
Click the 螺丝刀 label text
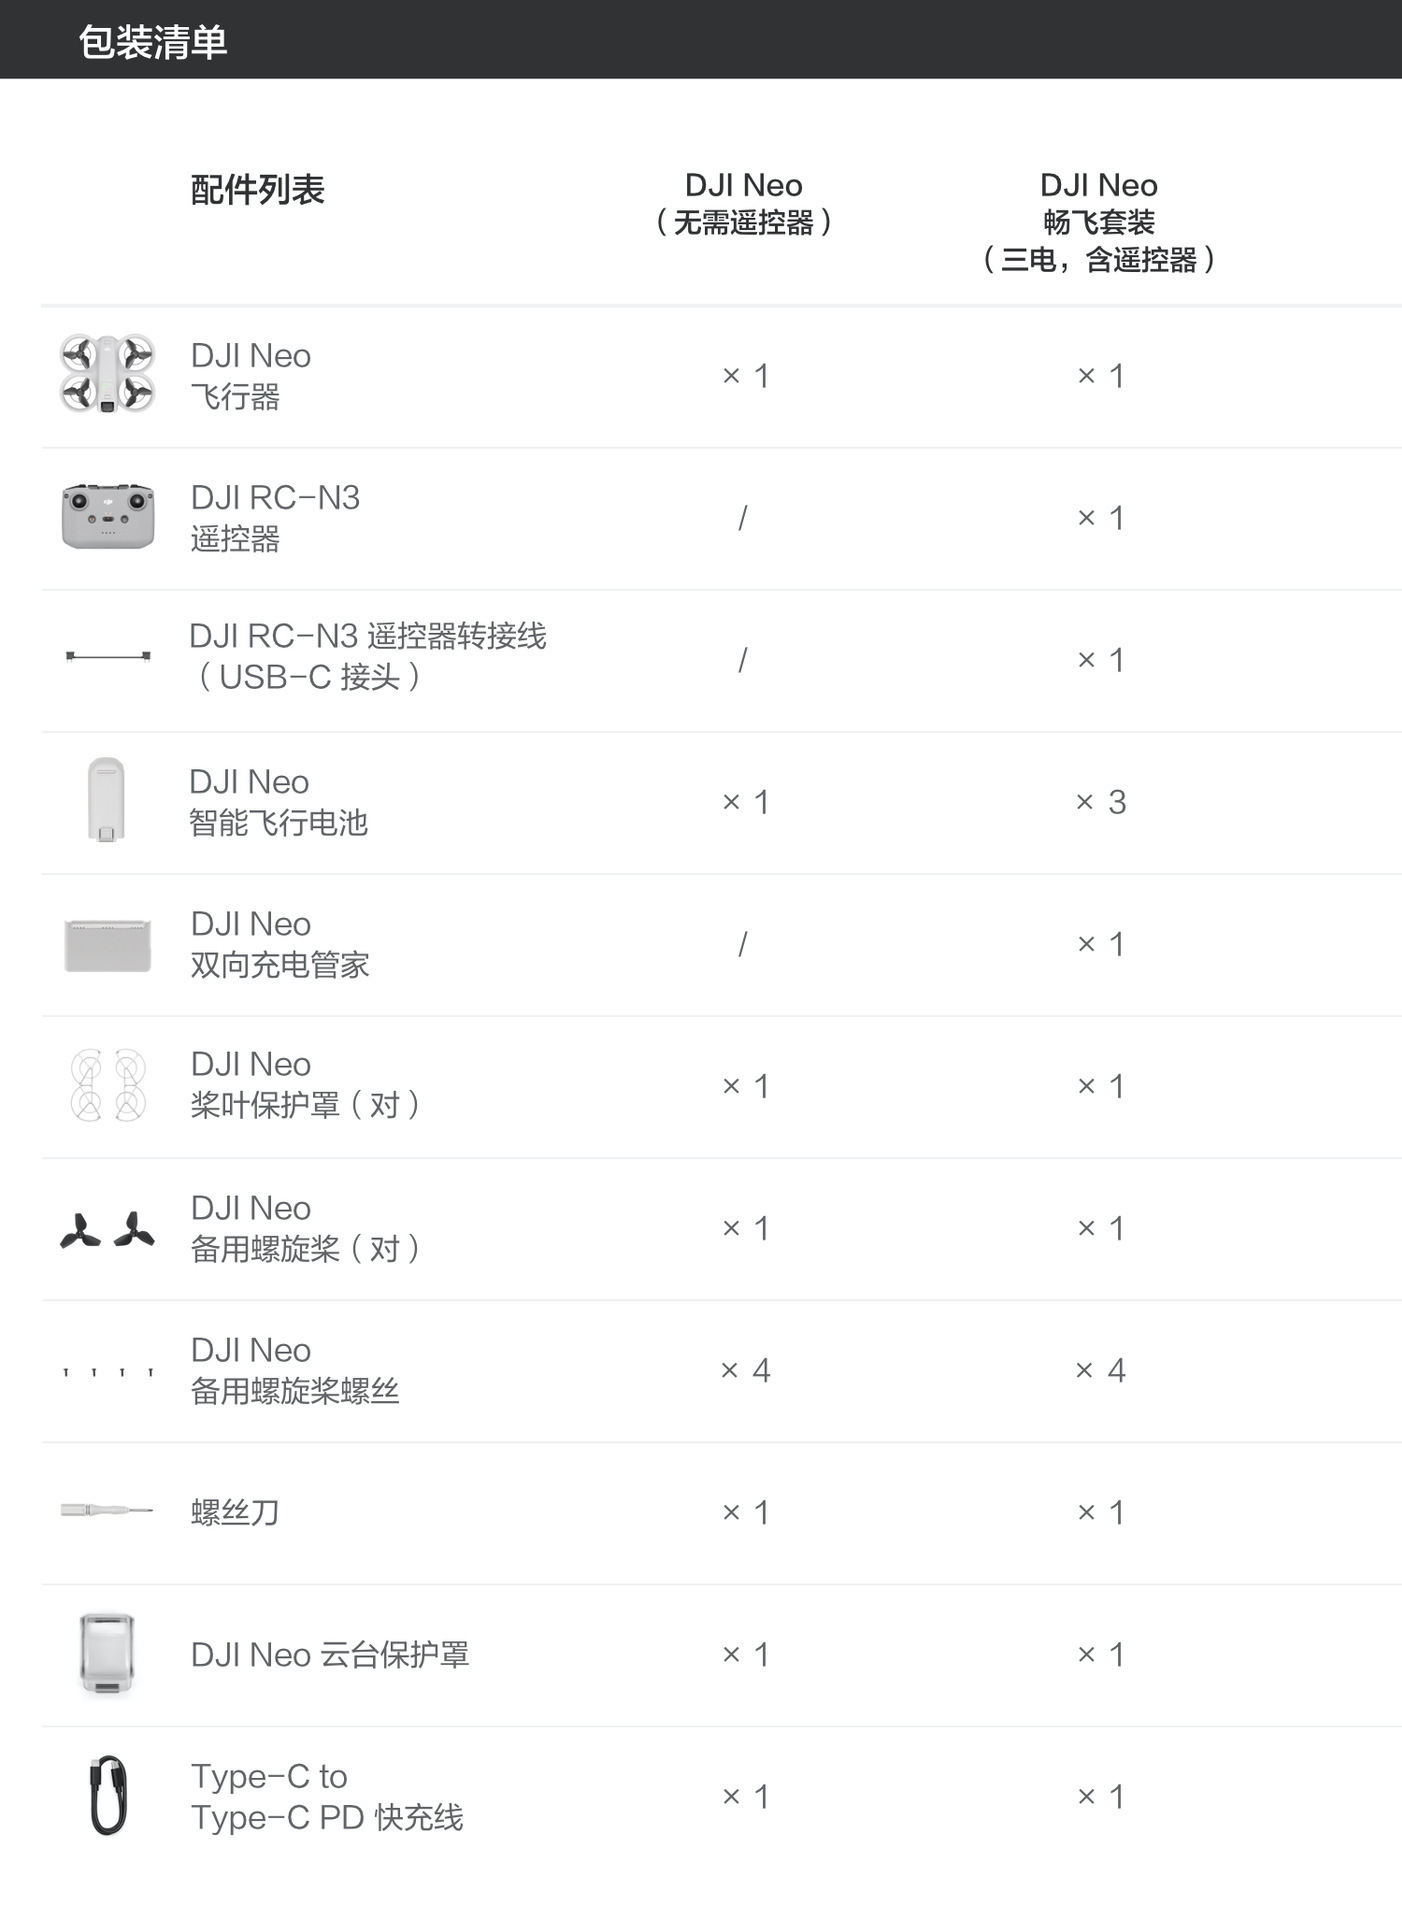pos(235,1512)
